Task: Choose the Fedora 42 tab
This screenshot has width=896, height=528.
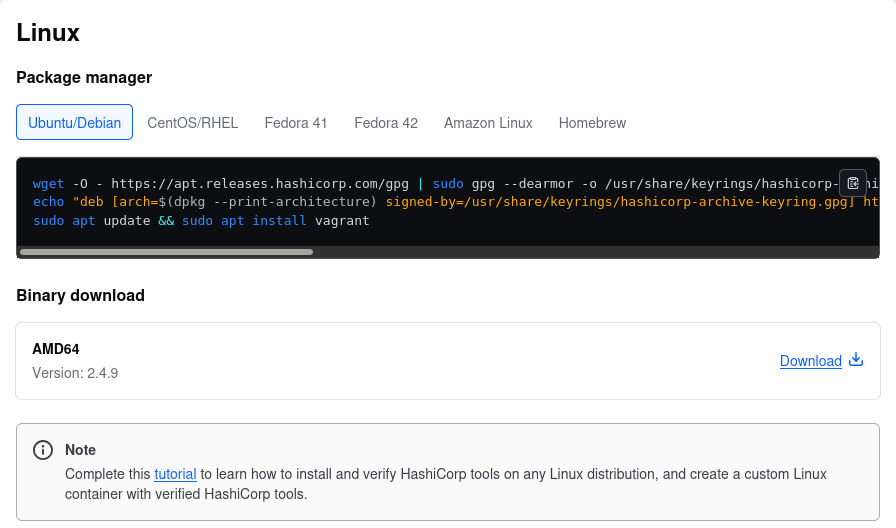Action: tap(386, 123)
